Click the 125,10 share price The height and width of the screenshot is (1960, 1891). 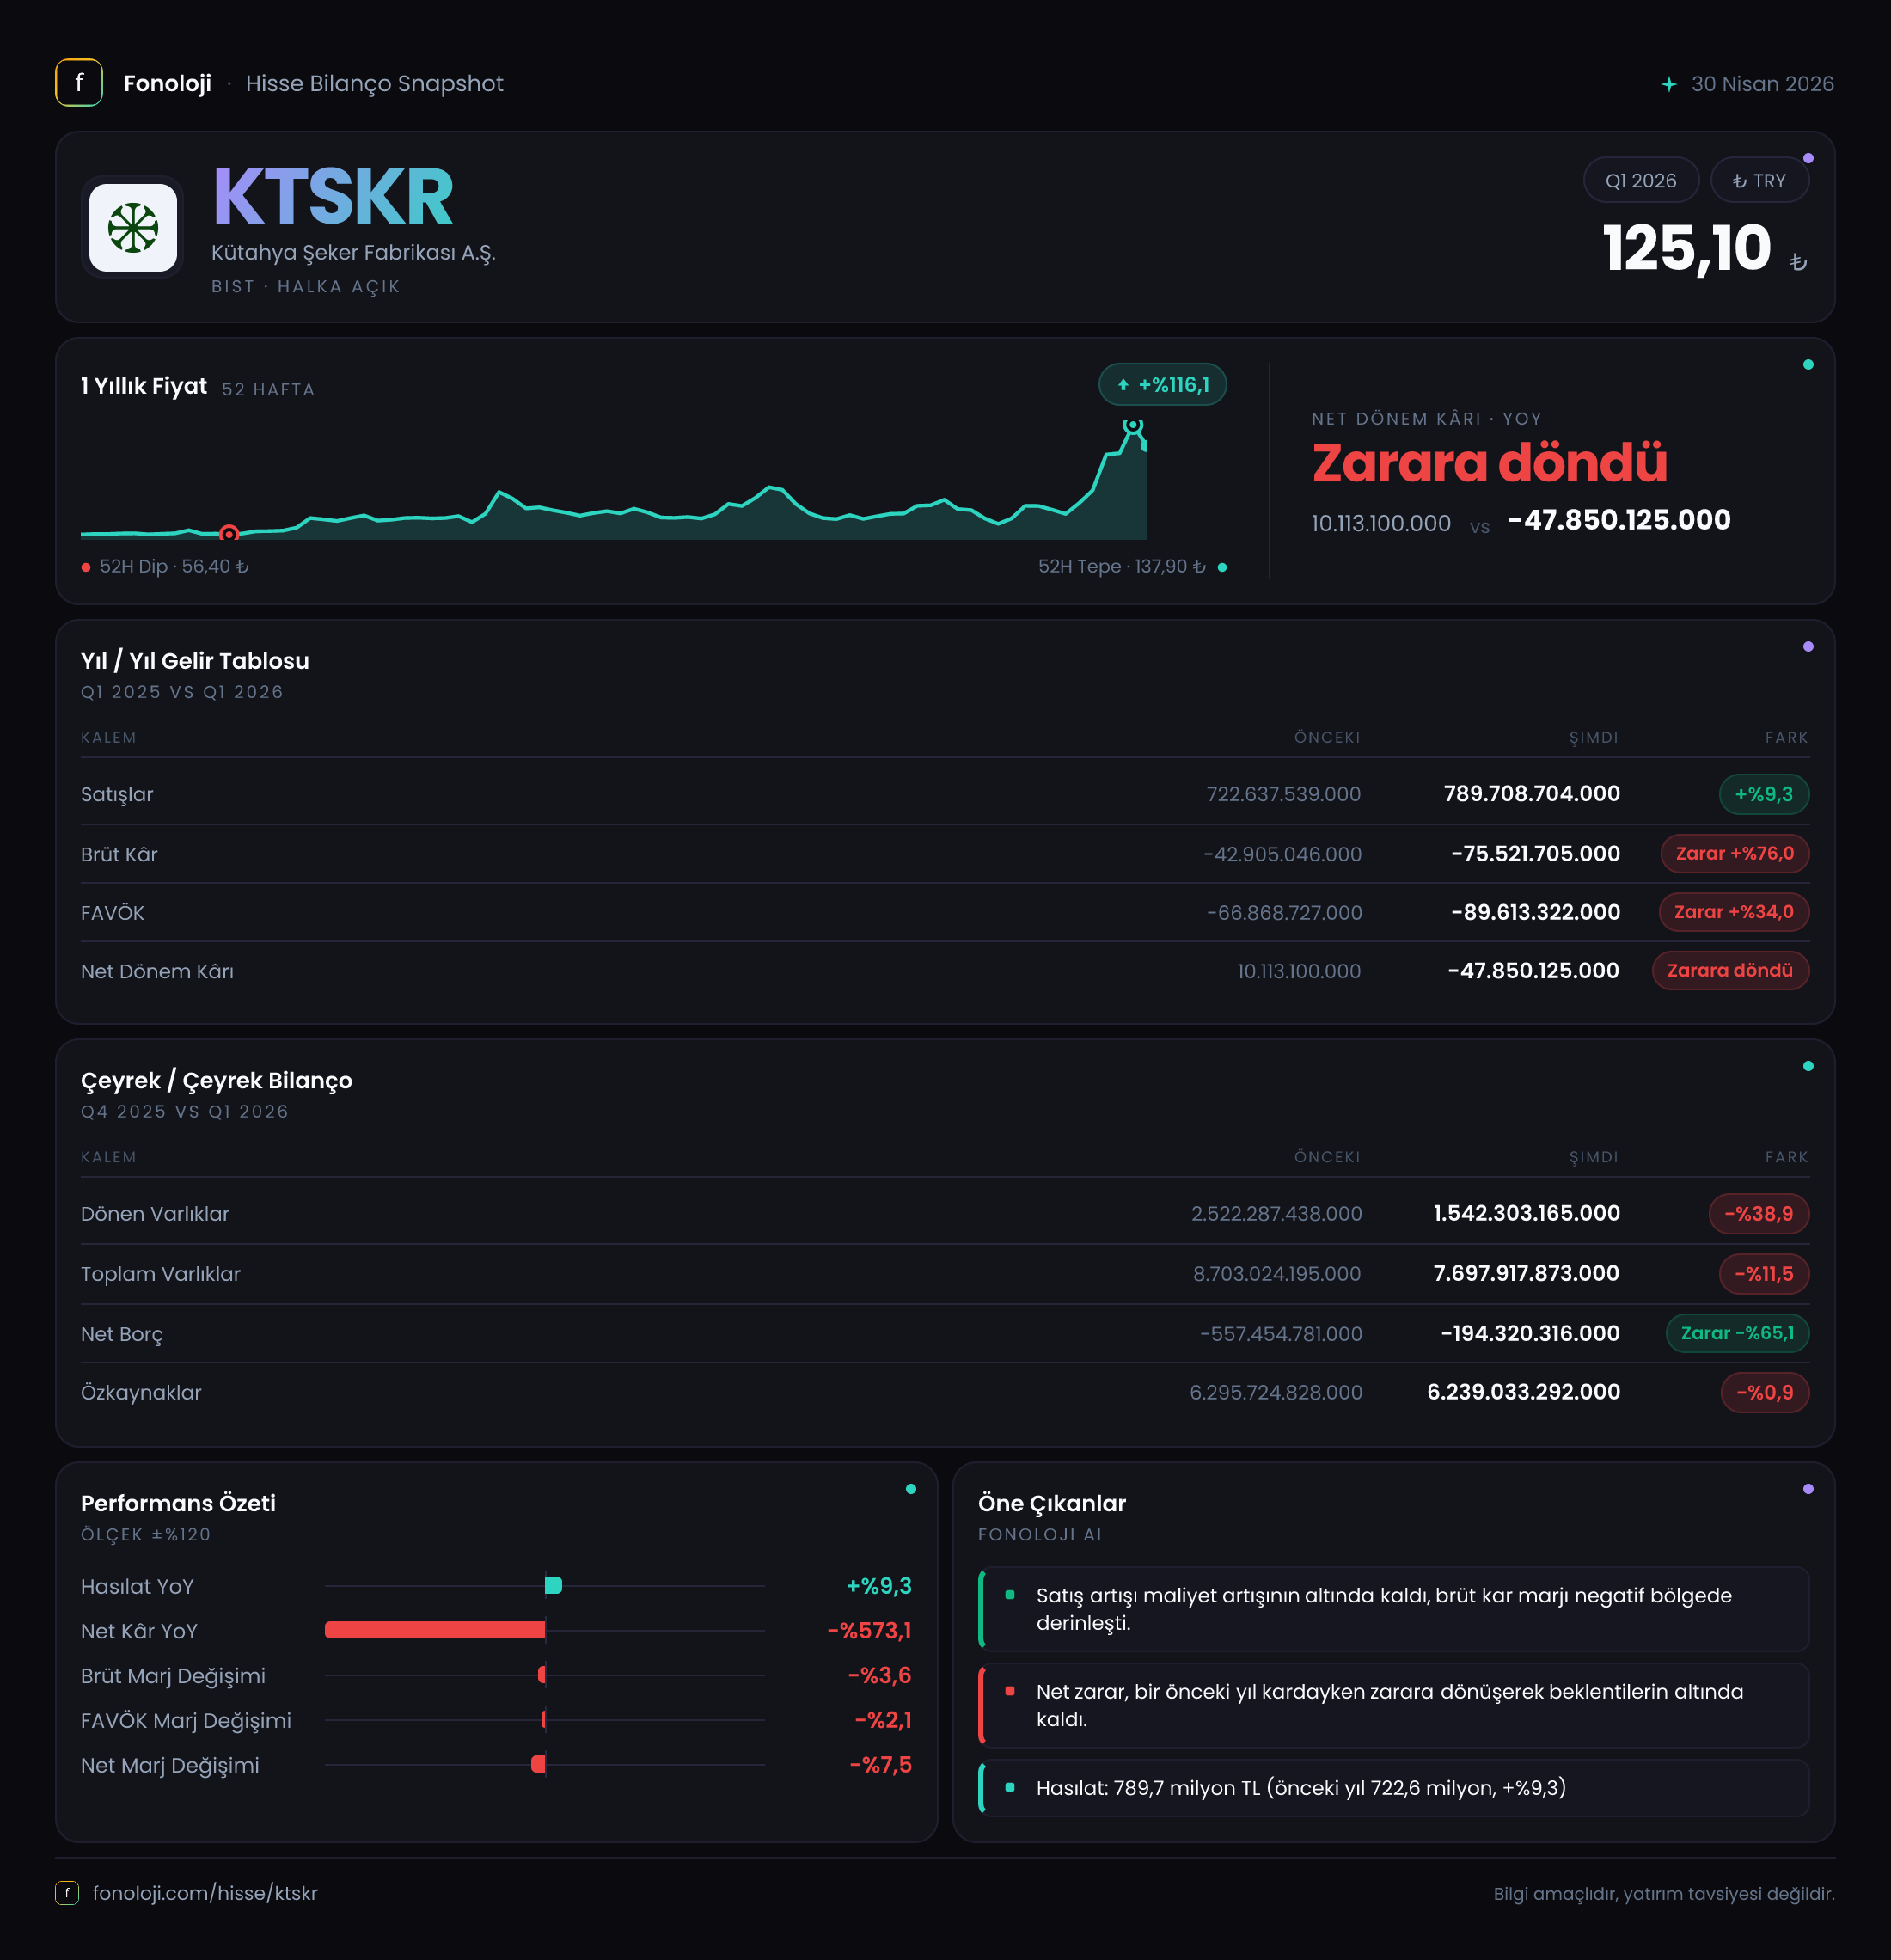pos(1687,248)
